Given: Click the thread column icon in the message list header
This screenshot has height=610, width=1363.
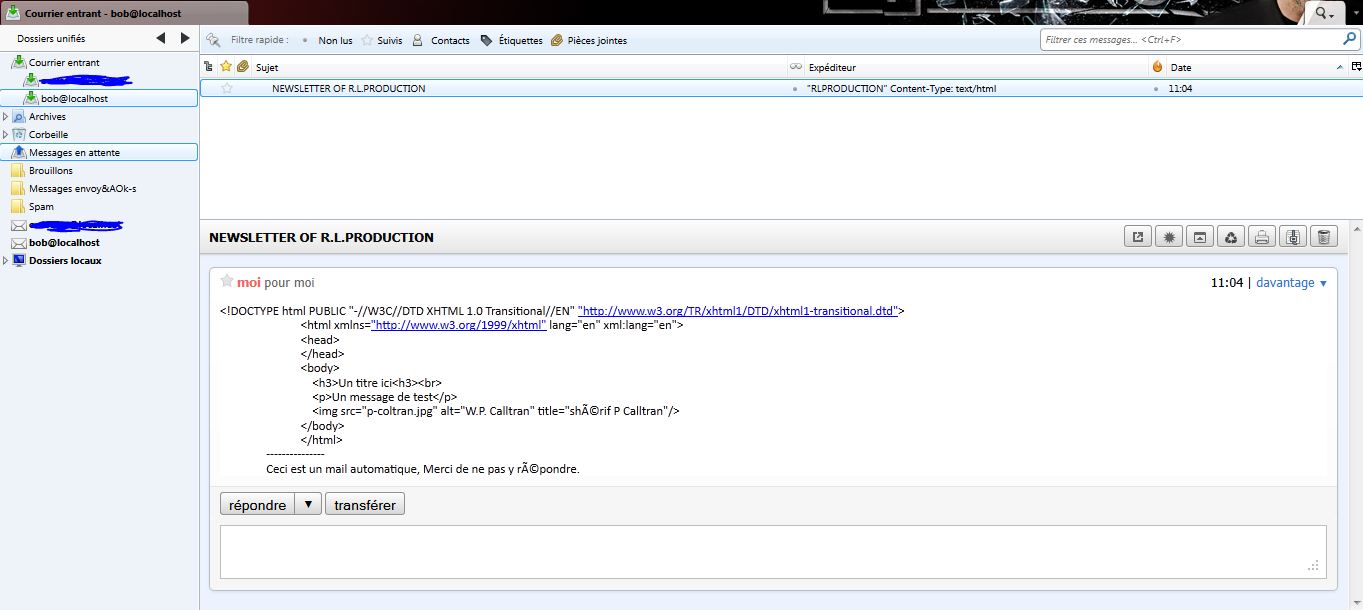Looking at the screenshot, I should (x=208, y=67).
